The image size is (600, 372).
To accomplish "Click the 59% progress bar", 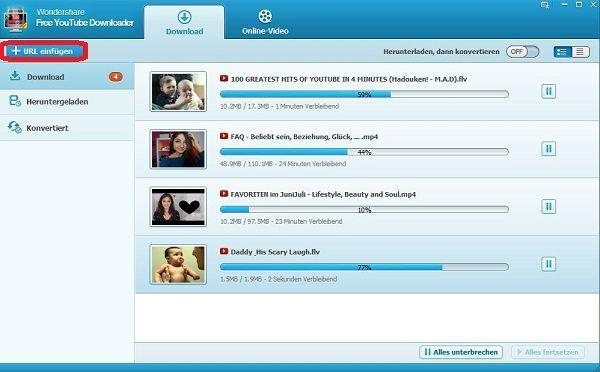I will tap(364, 94).
